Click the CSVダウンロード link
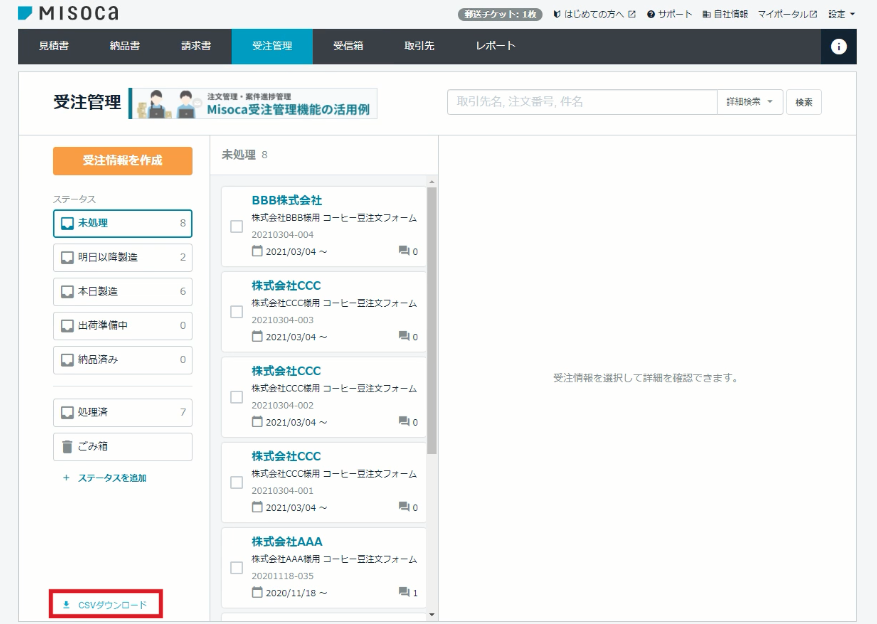The height and width of the screenshot is (624, 877). click(x=106, y=604)
